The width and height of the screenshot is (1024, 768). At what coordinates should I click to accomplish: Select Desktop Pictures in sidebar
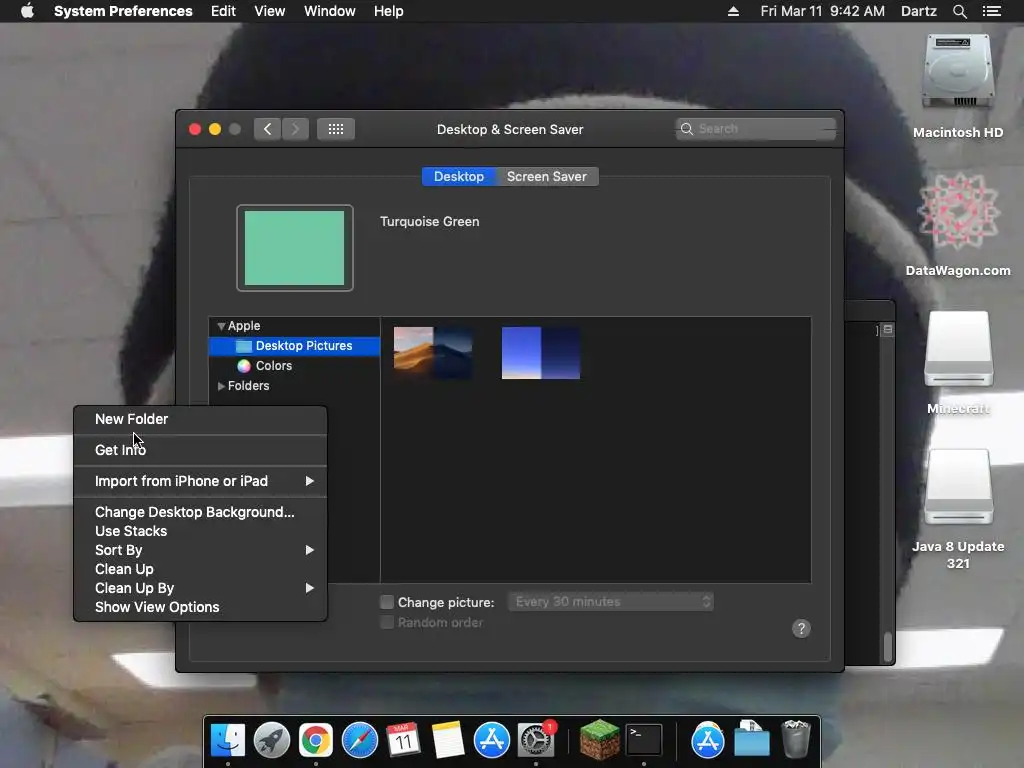pos(294,345)
